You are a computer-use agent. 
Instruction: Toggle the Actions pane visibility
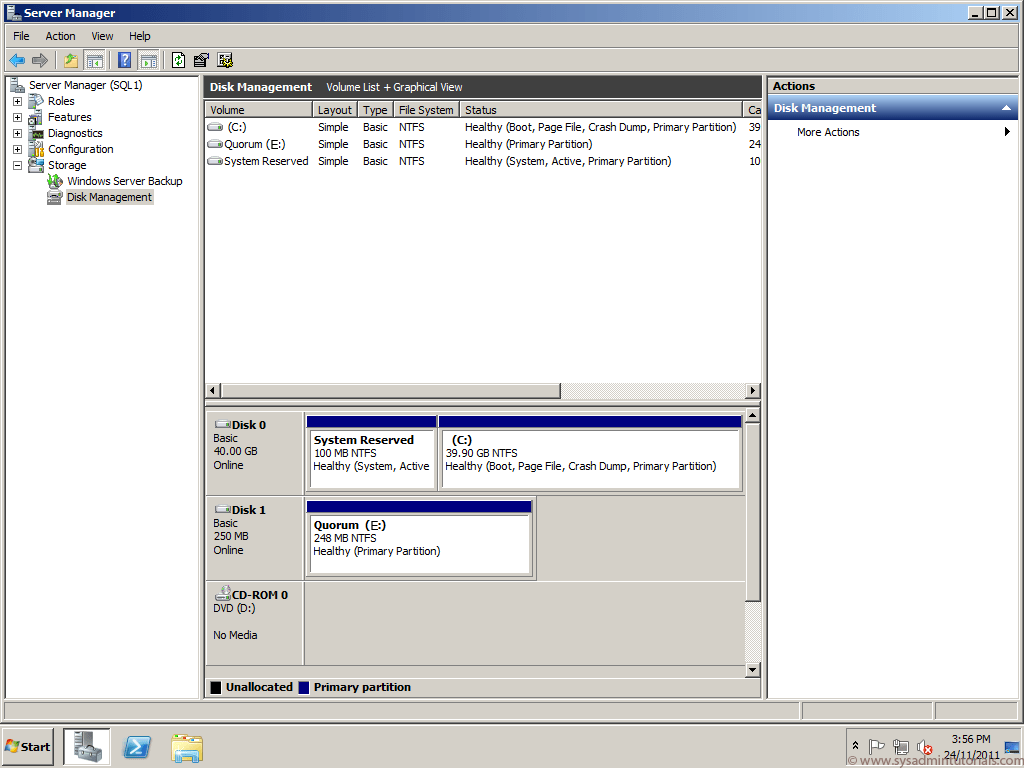tap(148, 60)
